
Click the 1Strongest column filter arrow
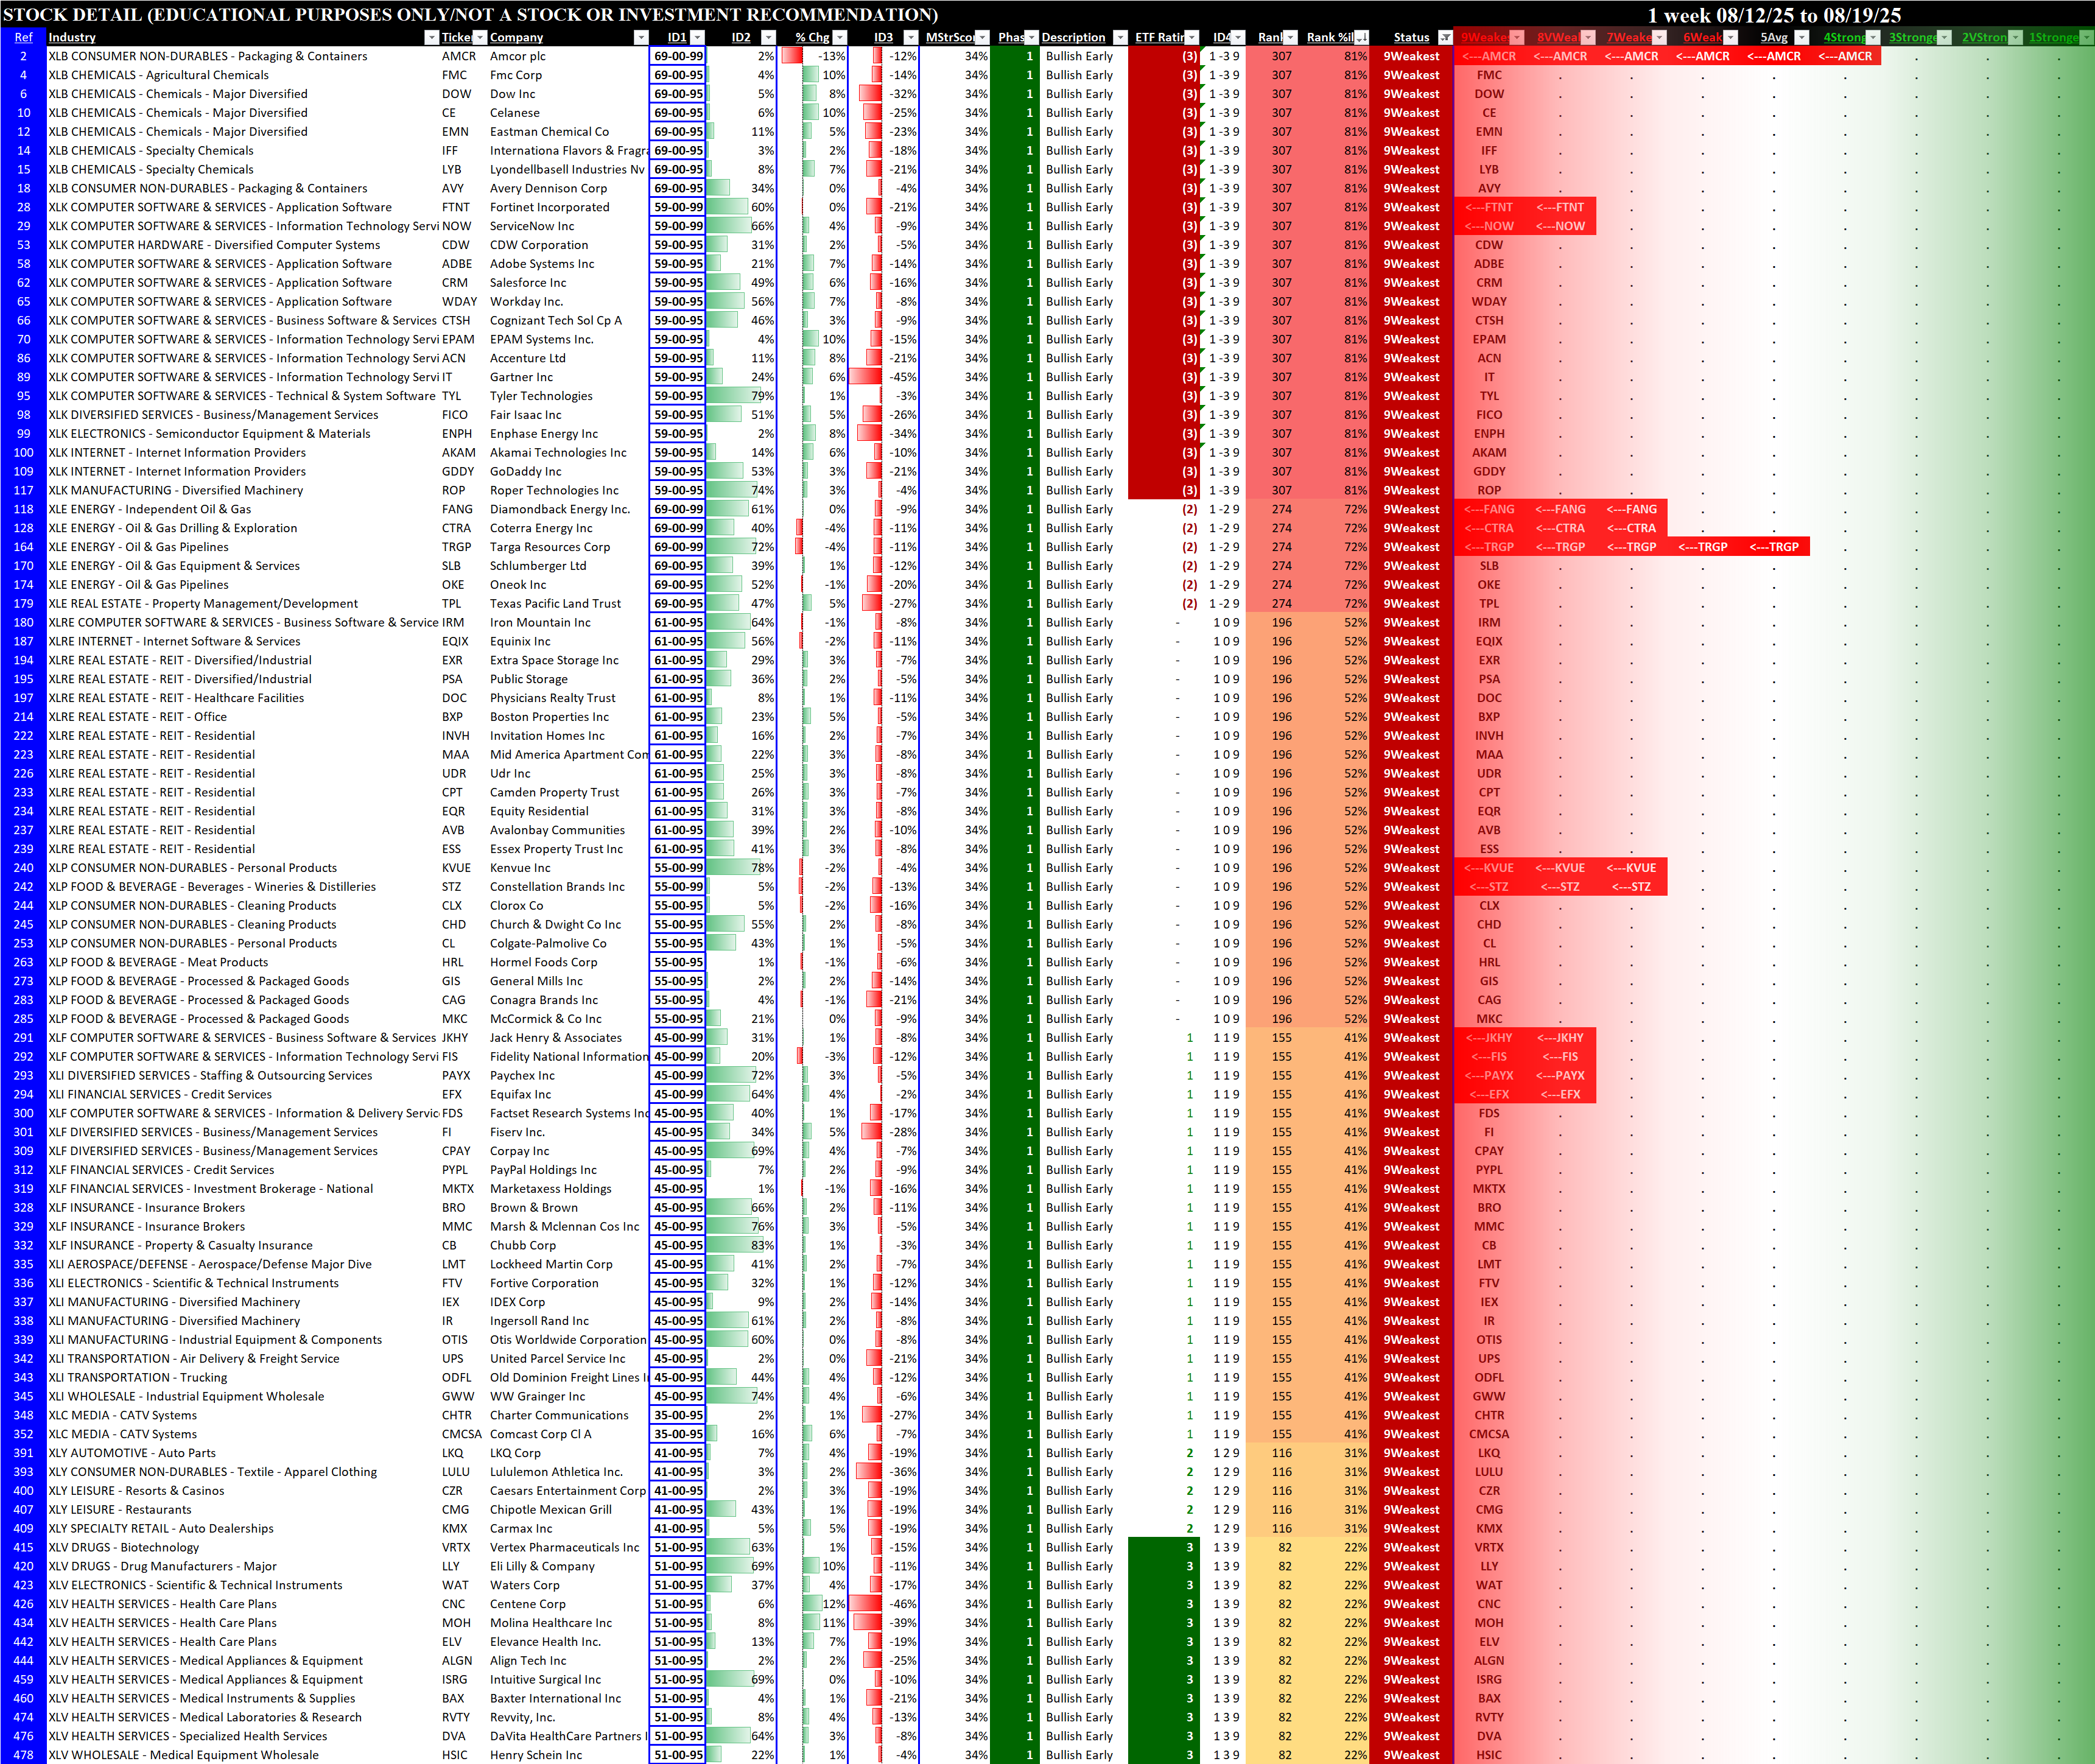click(2086, 38)
